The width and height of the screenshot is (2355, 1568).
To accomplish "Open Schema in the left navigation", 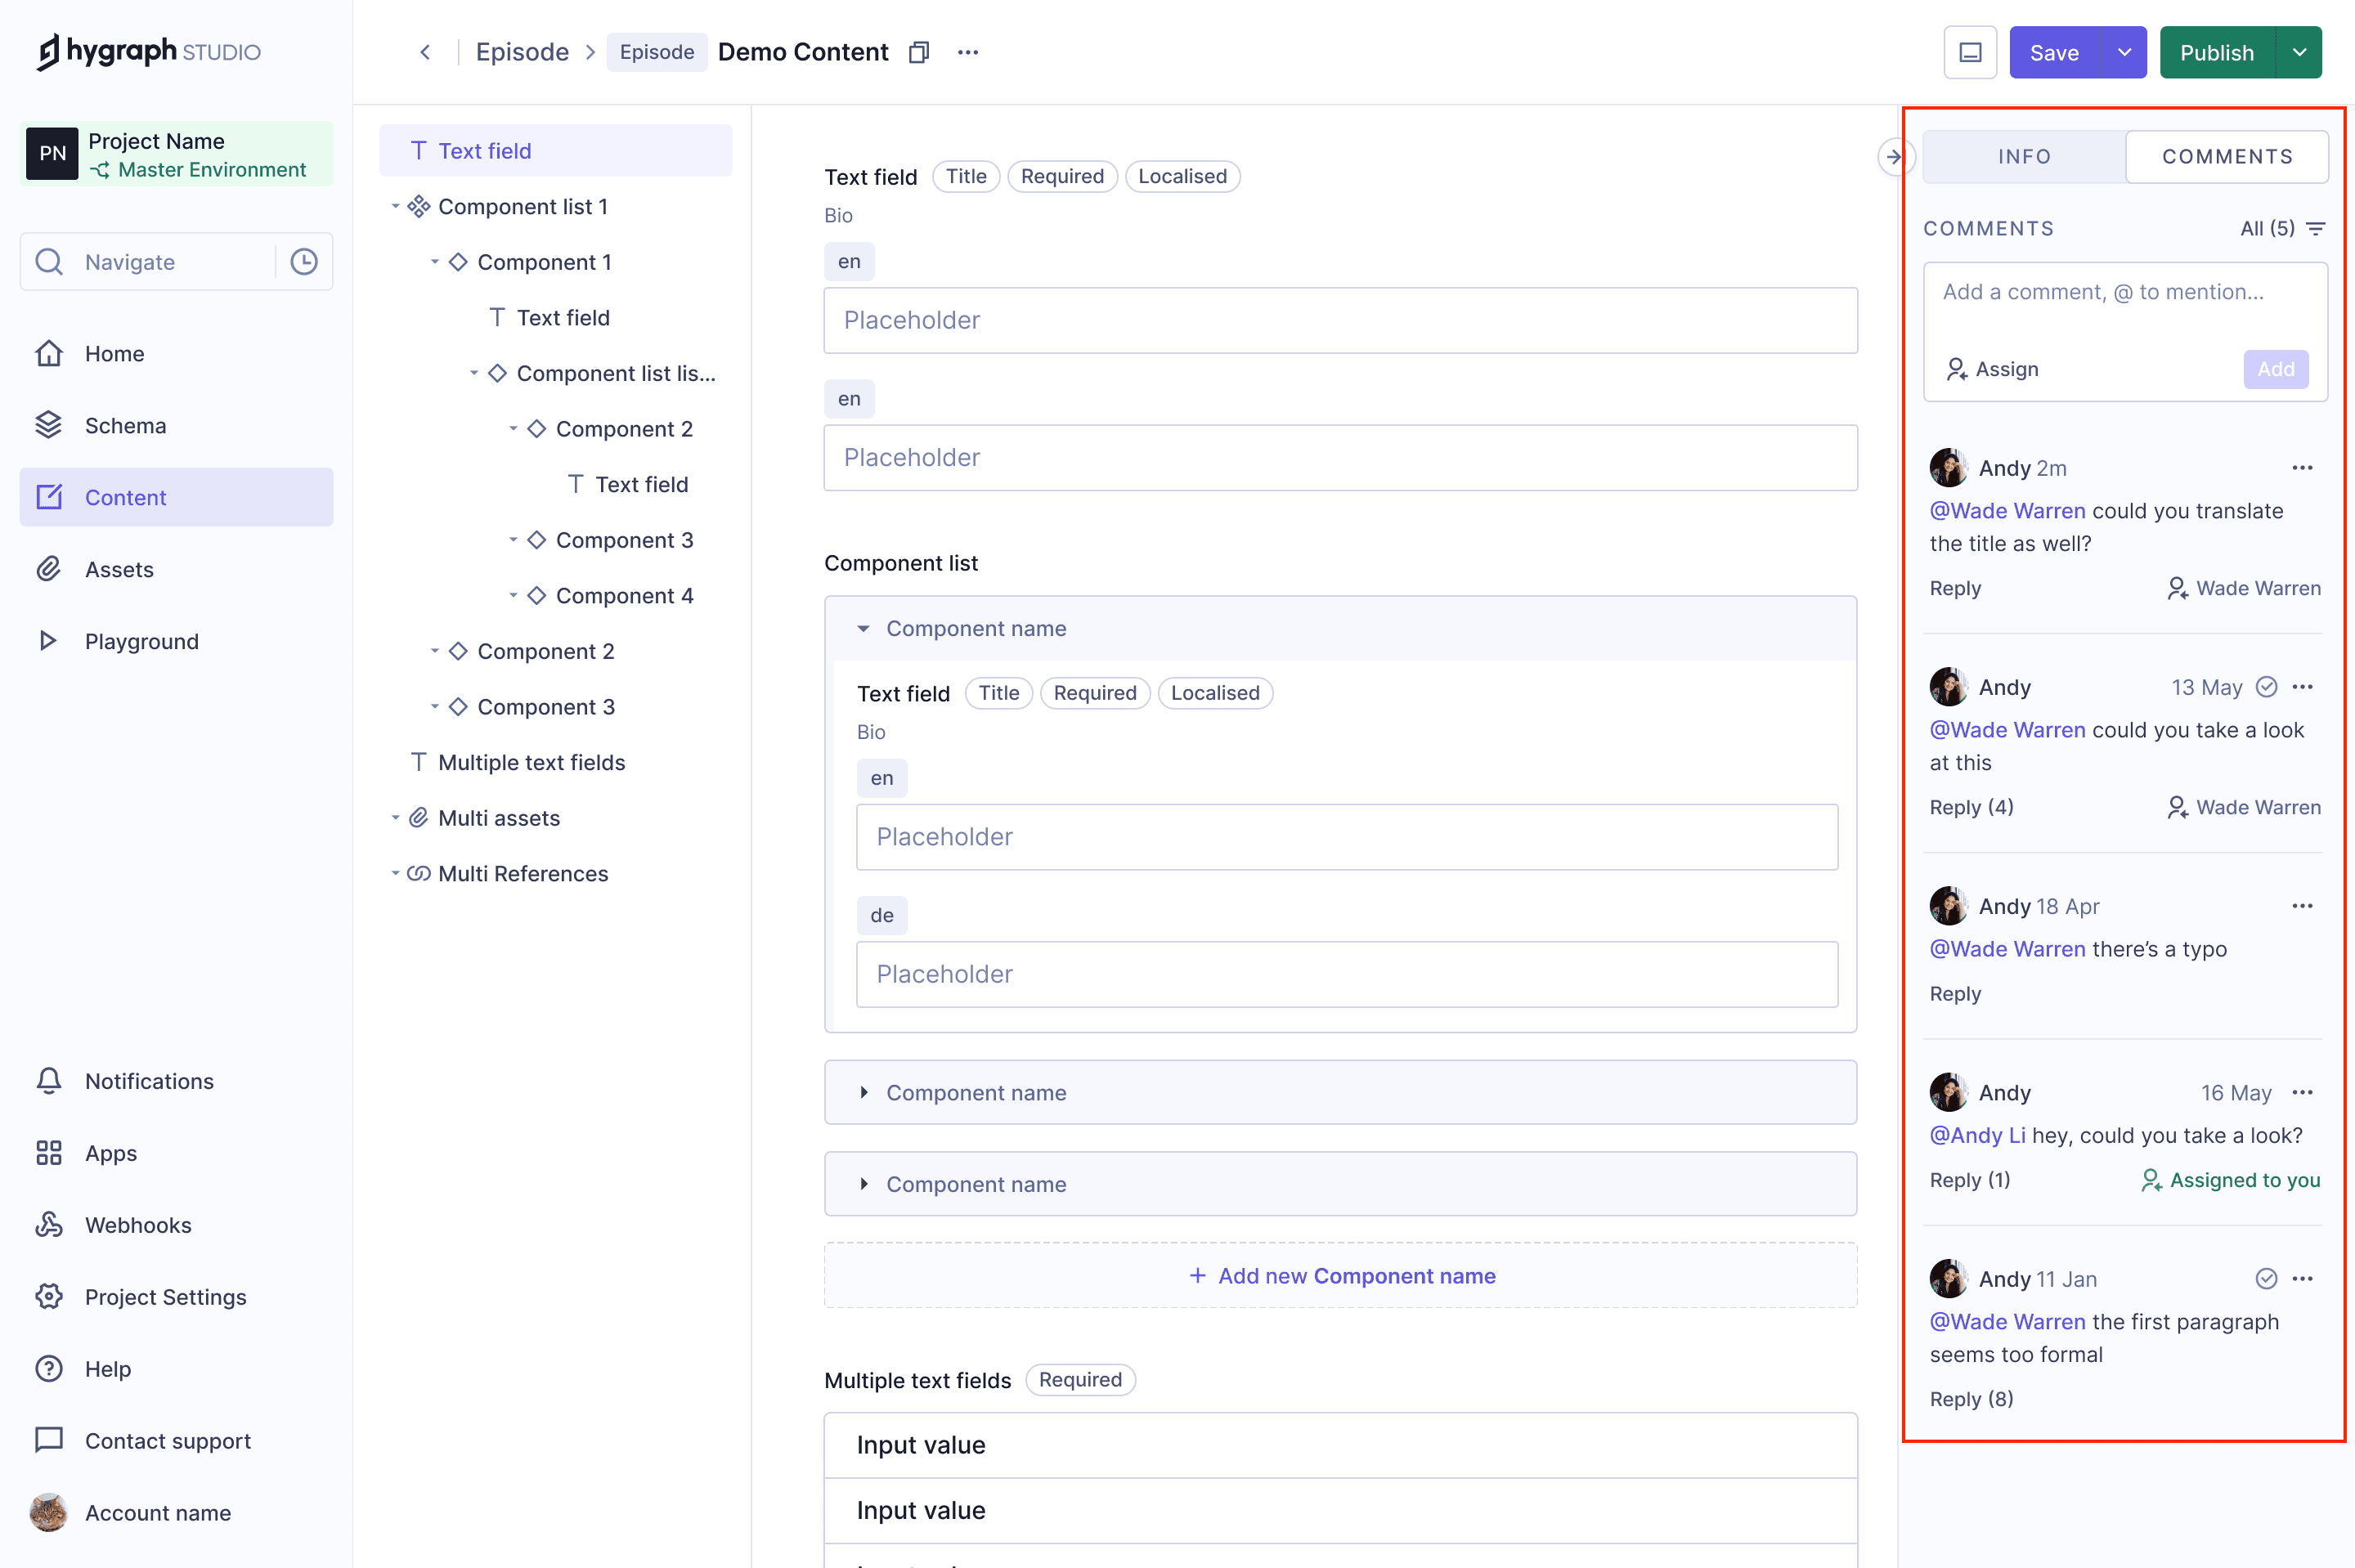I will [125, 426].
